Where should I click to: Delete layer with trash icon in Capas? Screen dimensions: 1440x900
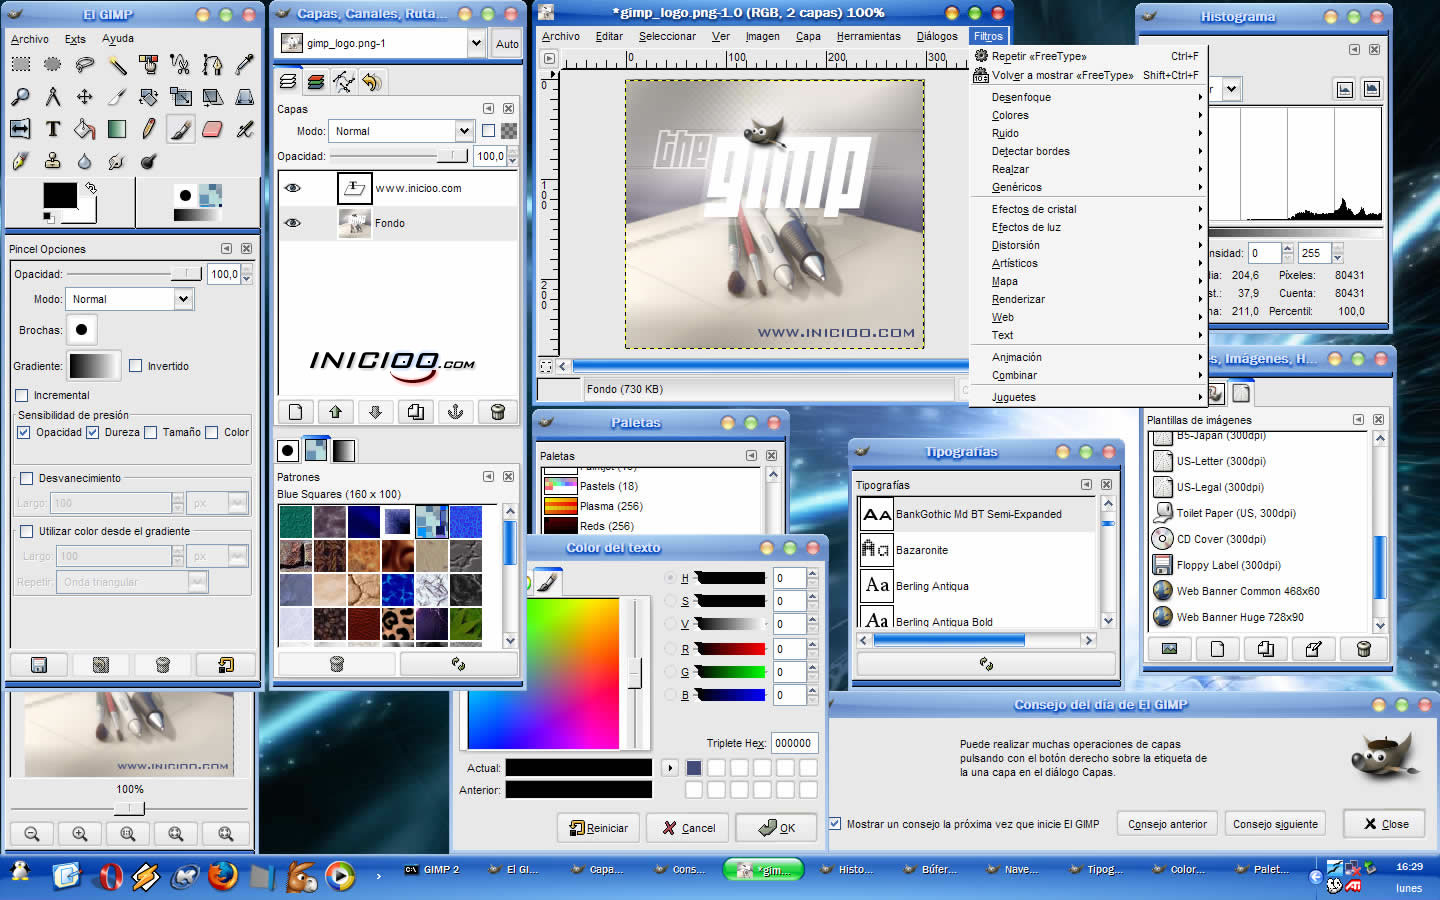coord(497,411)
